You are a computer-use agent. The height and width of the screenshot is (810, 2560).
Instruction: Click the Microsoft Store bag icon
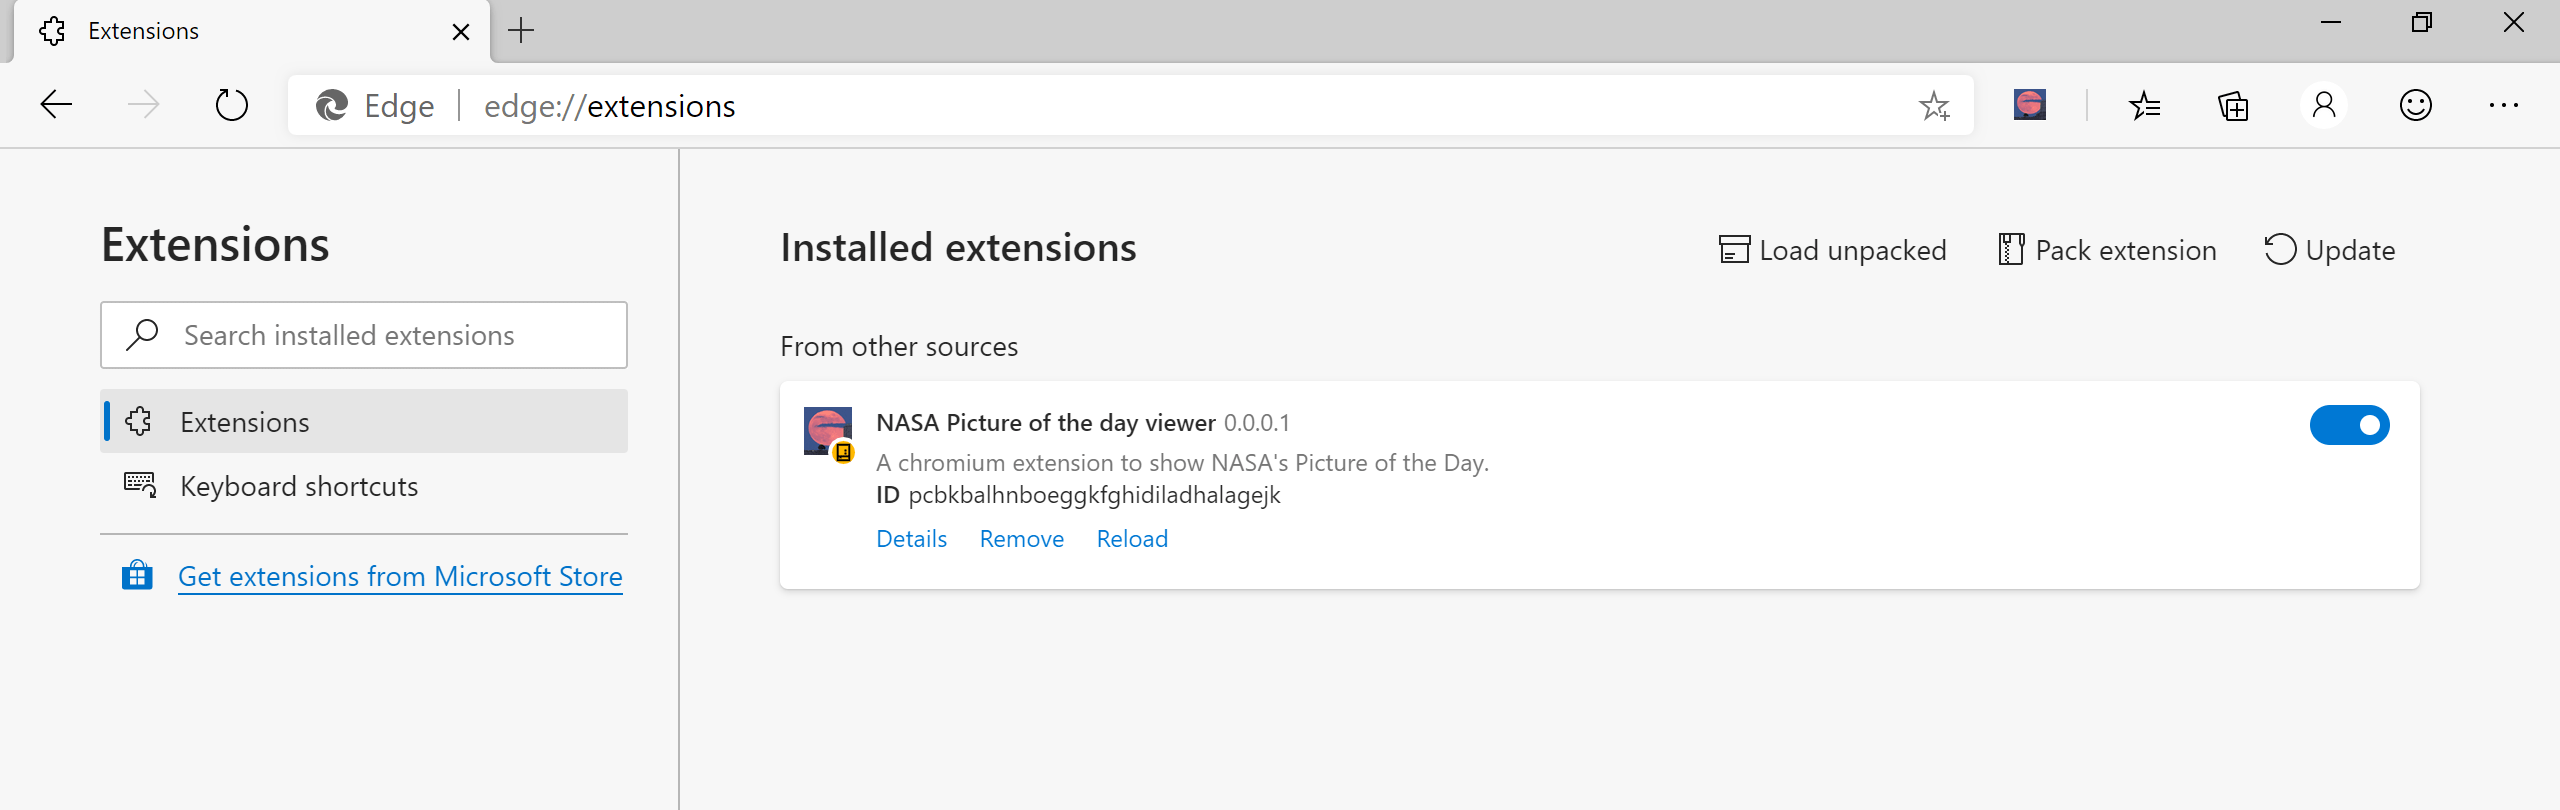(x=137, y=576)
